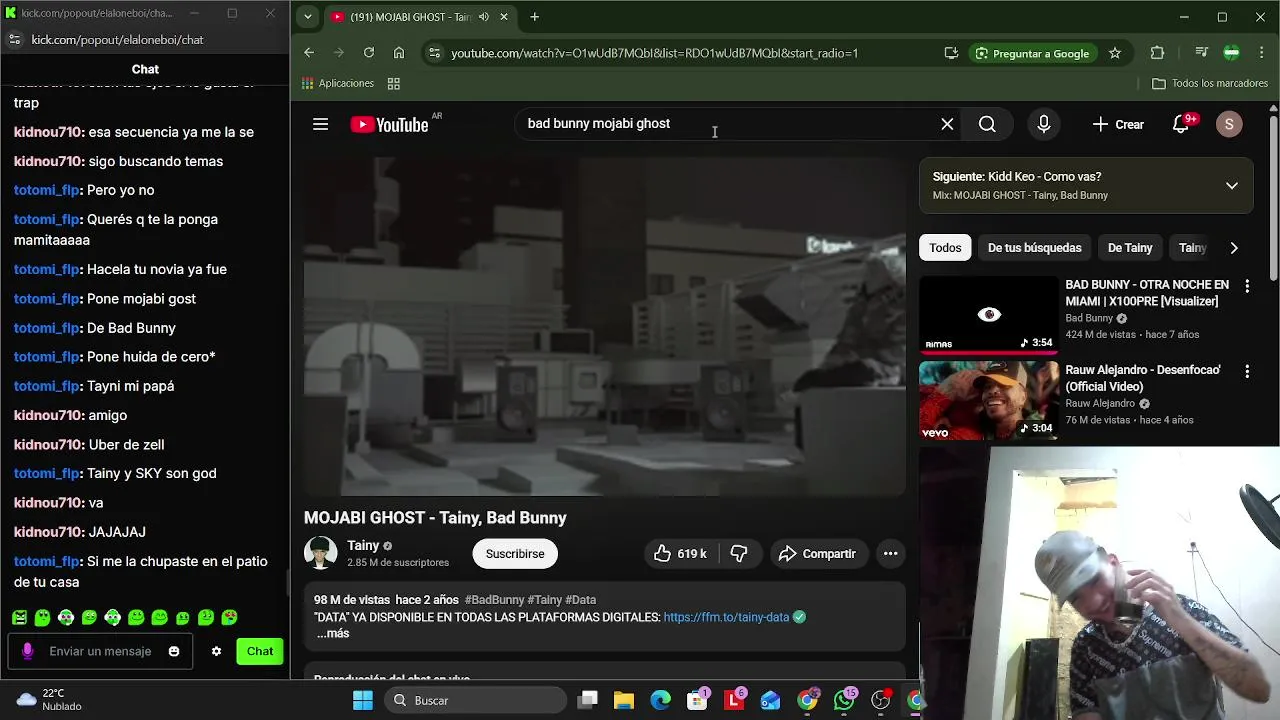Open OTRA NOCHE EN MIAMI thumbnail

tap(989, 315)
